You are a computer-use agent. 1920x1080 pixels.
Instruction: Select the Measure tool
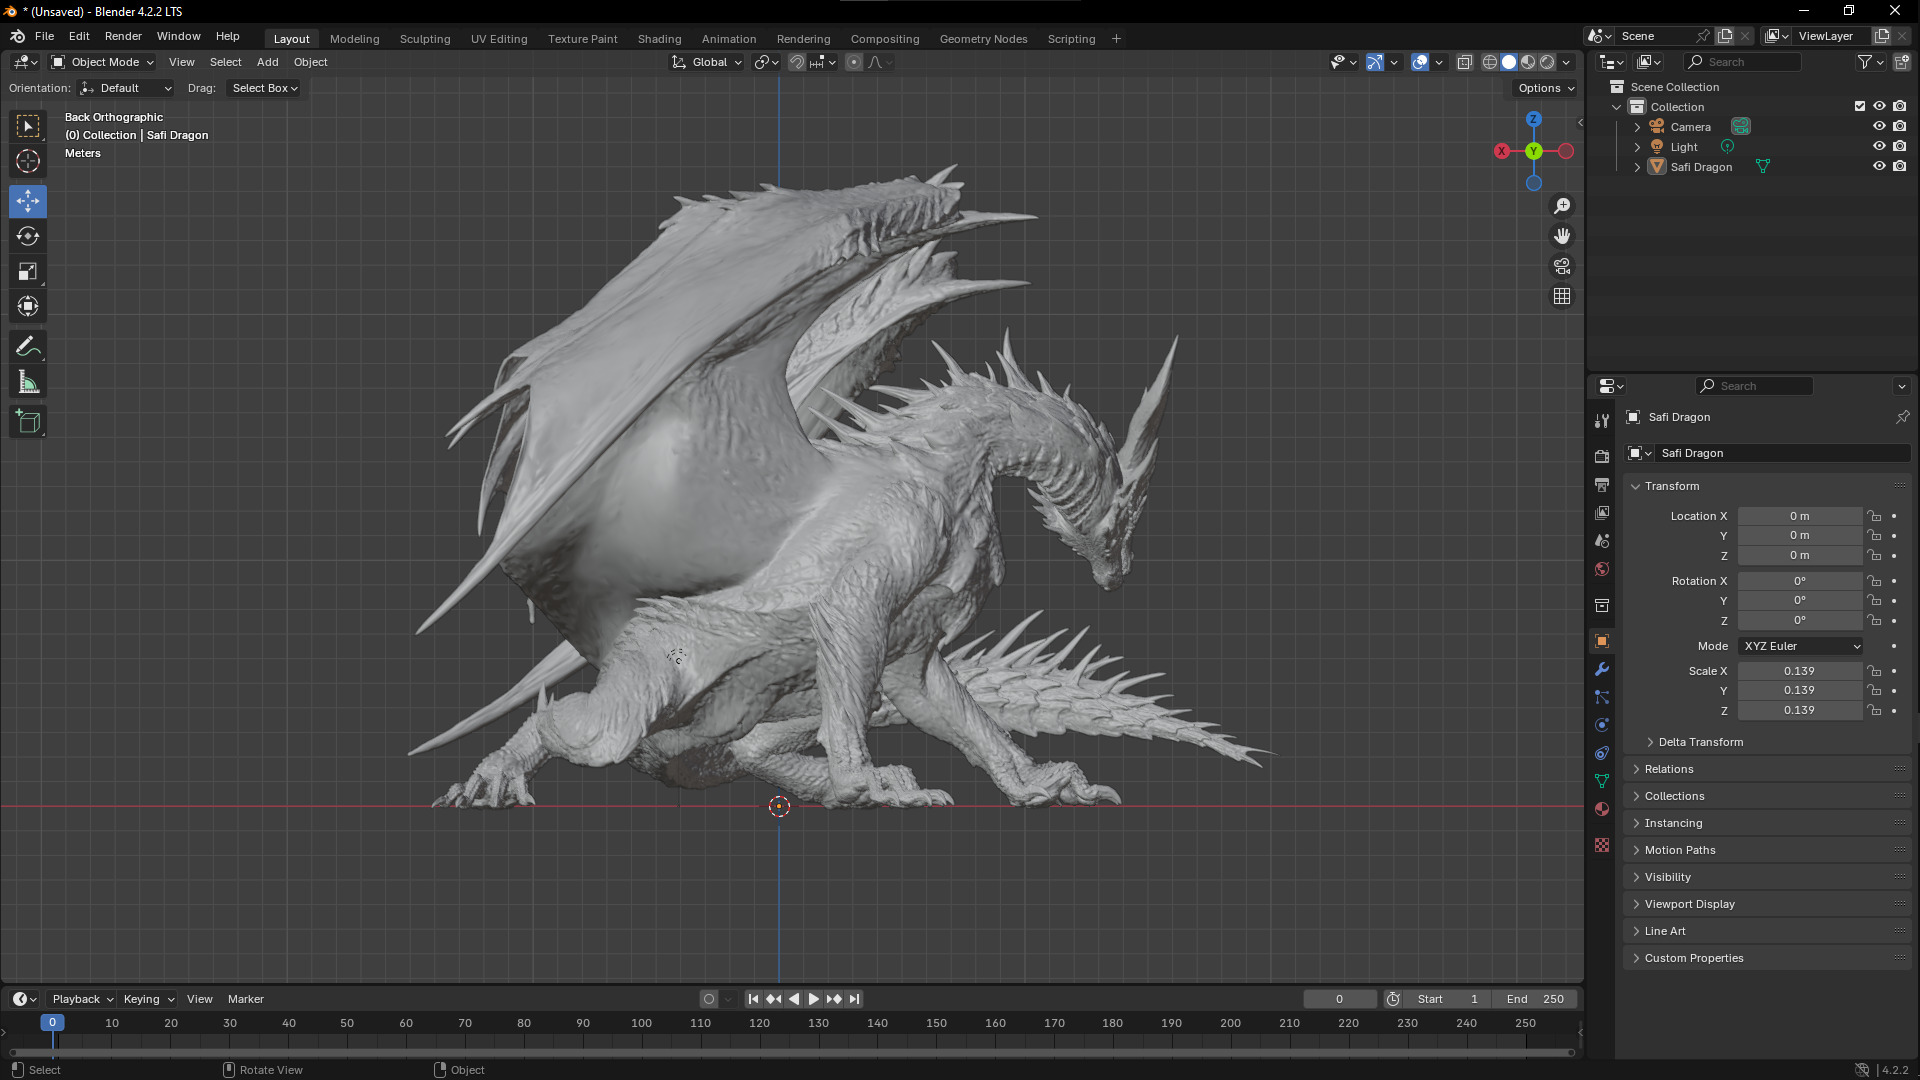coord(28,382)
